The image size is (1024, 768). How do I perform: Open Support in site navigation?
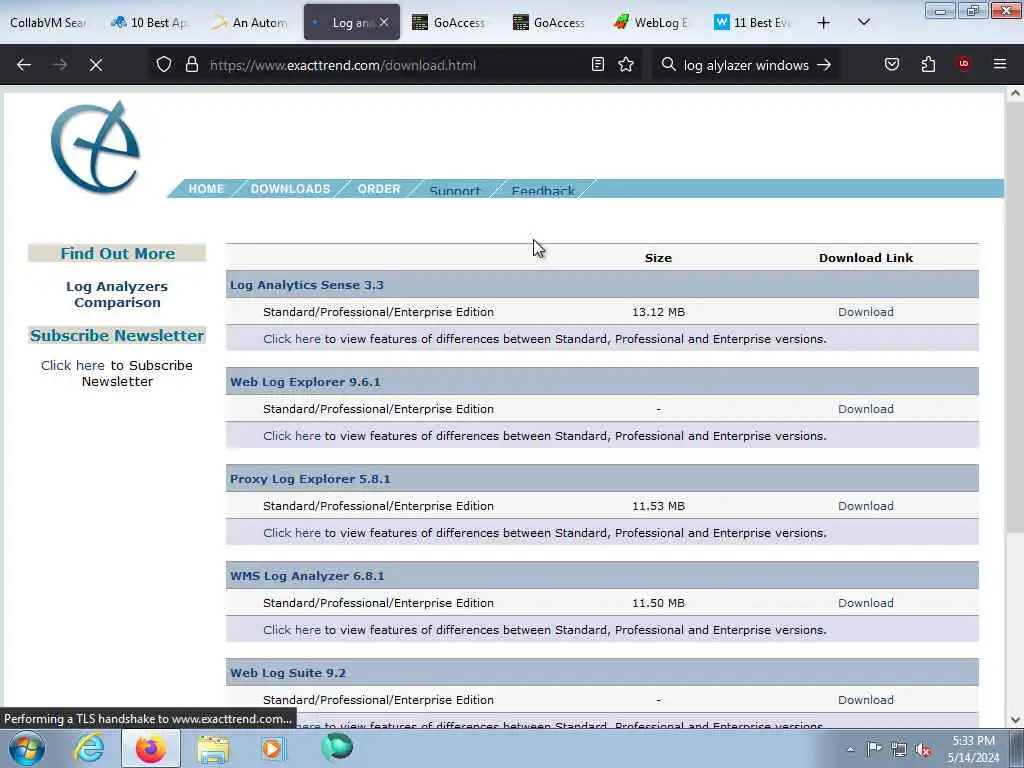(455, 191)
